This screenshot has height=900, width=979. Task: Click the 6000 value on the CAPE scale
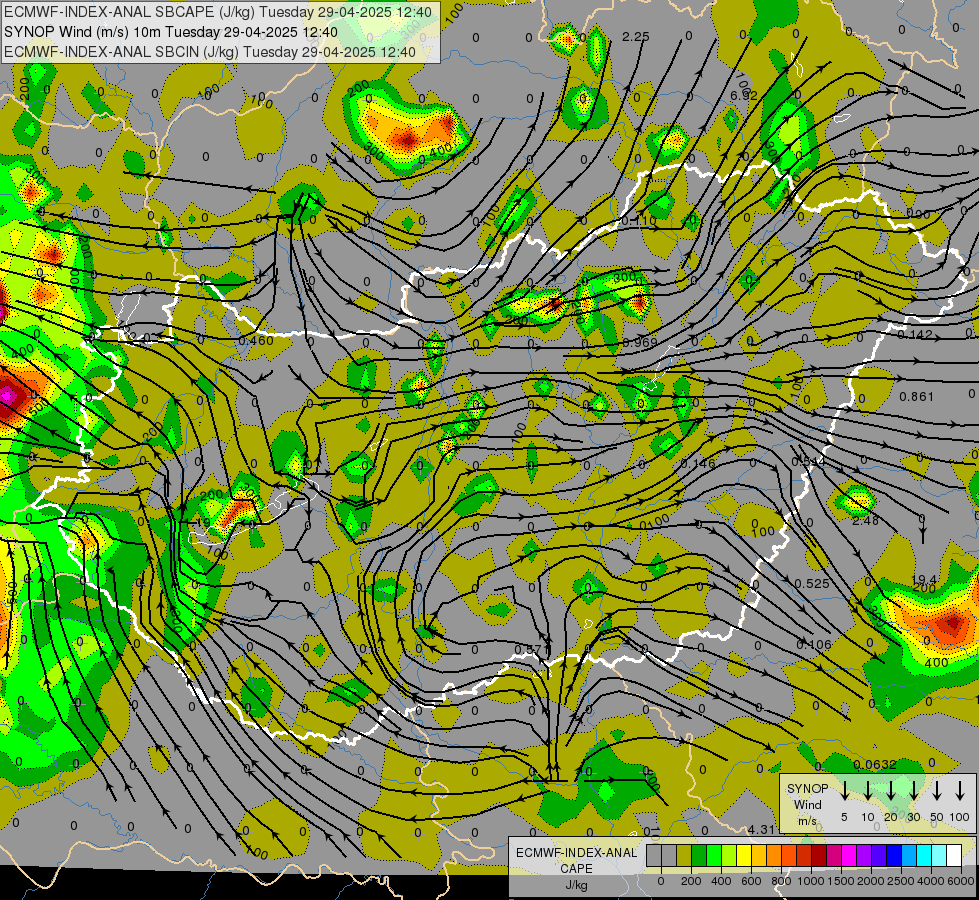961,881
